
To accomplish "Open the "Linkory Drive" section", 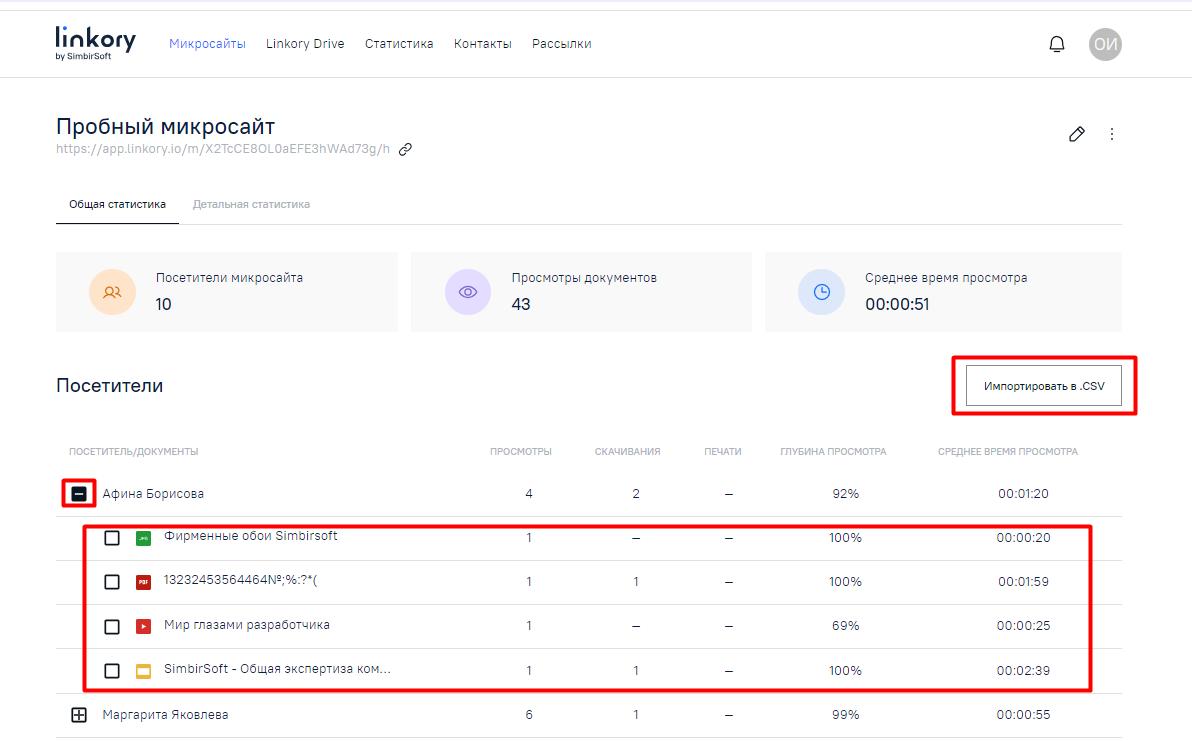I will click(x=304, y=44).
